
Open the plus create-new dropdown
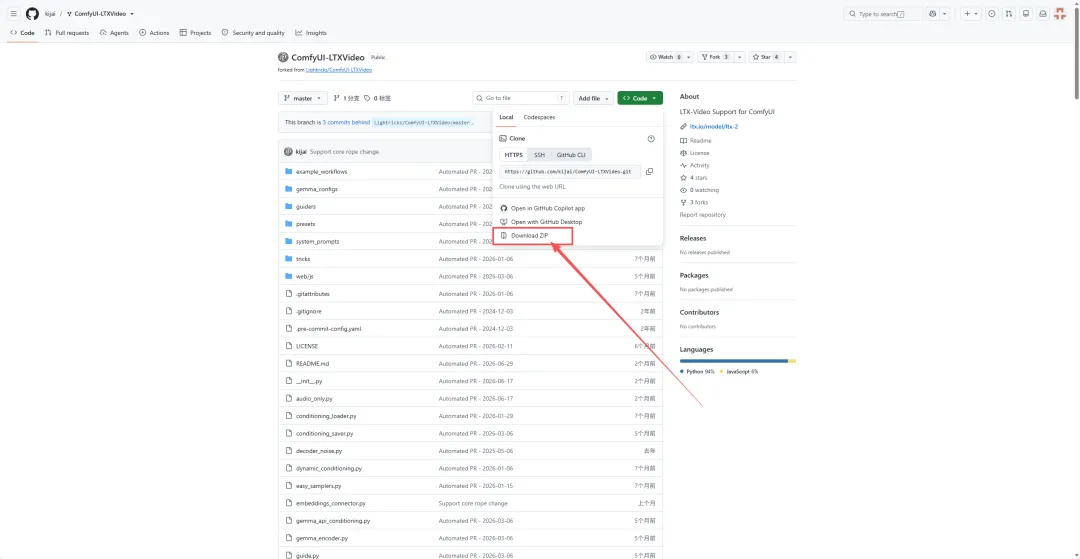pos(970,14)
